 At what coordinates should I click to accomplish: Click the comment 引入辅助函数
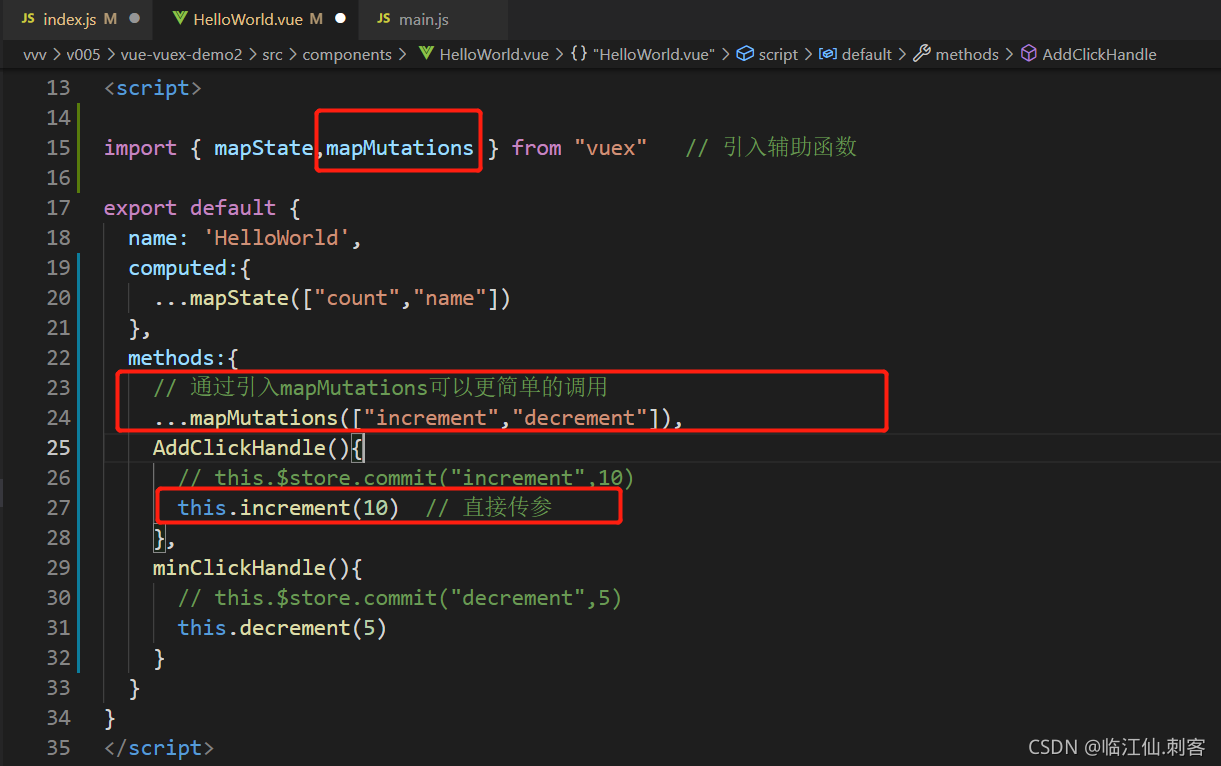[x=771, y=148]
